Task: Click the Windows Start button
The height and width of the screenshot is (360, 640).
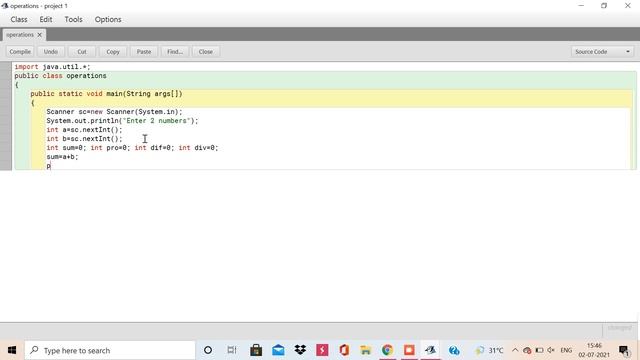Action: click(12, 350)
